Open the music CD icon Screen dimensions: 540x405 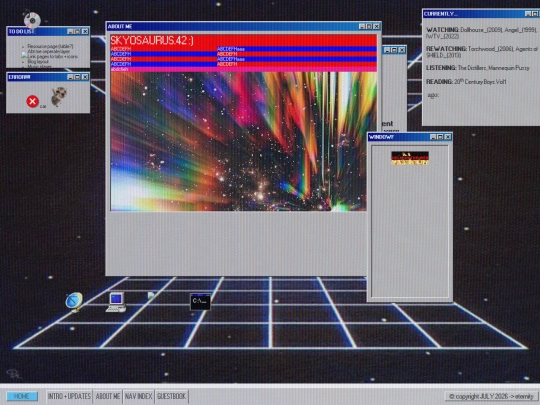tap(32, 19)
